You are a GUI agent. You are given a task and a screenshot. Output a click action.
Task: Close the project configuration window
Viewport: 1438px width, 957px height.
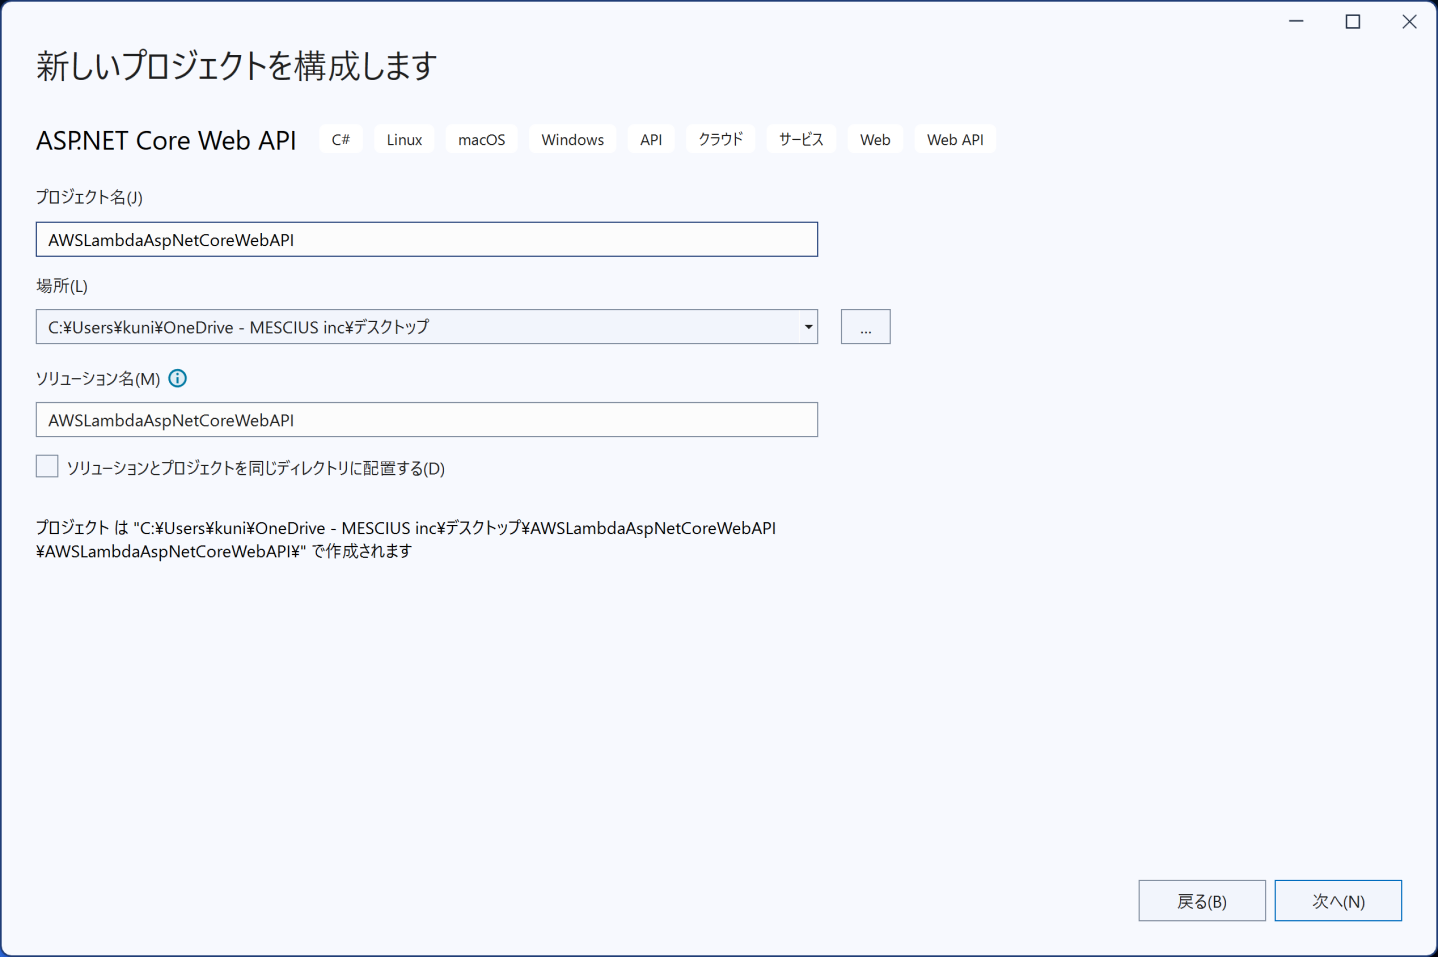1409,21
